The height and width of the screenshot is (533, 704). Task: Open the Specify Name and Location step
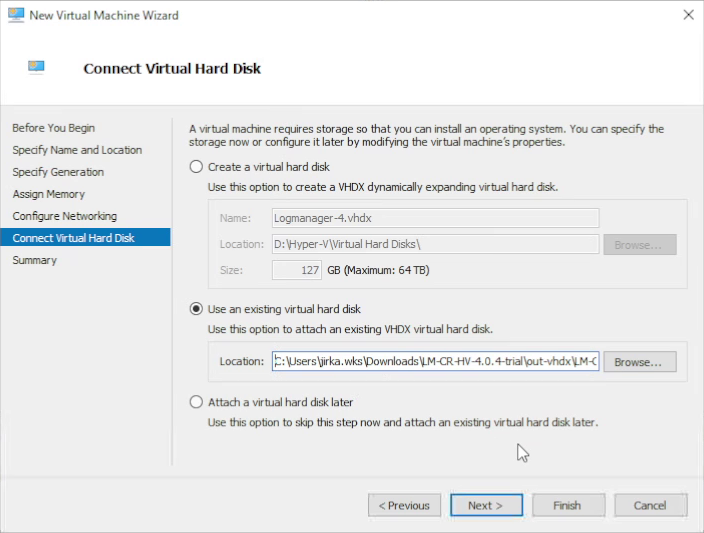tap(77, 150)
